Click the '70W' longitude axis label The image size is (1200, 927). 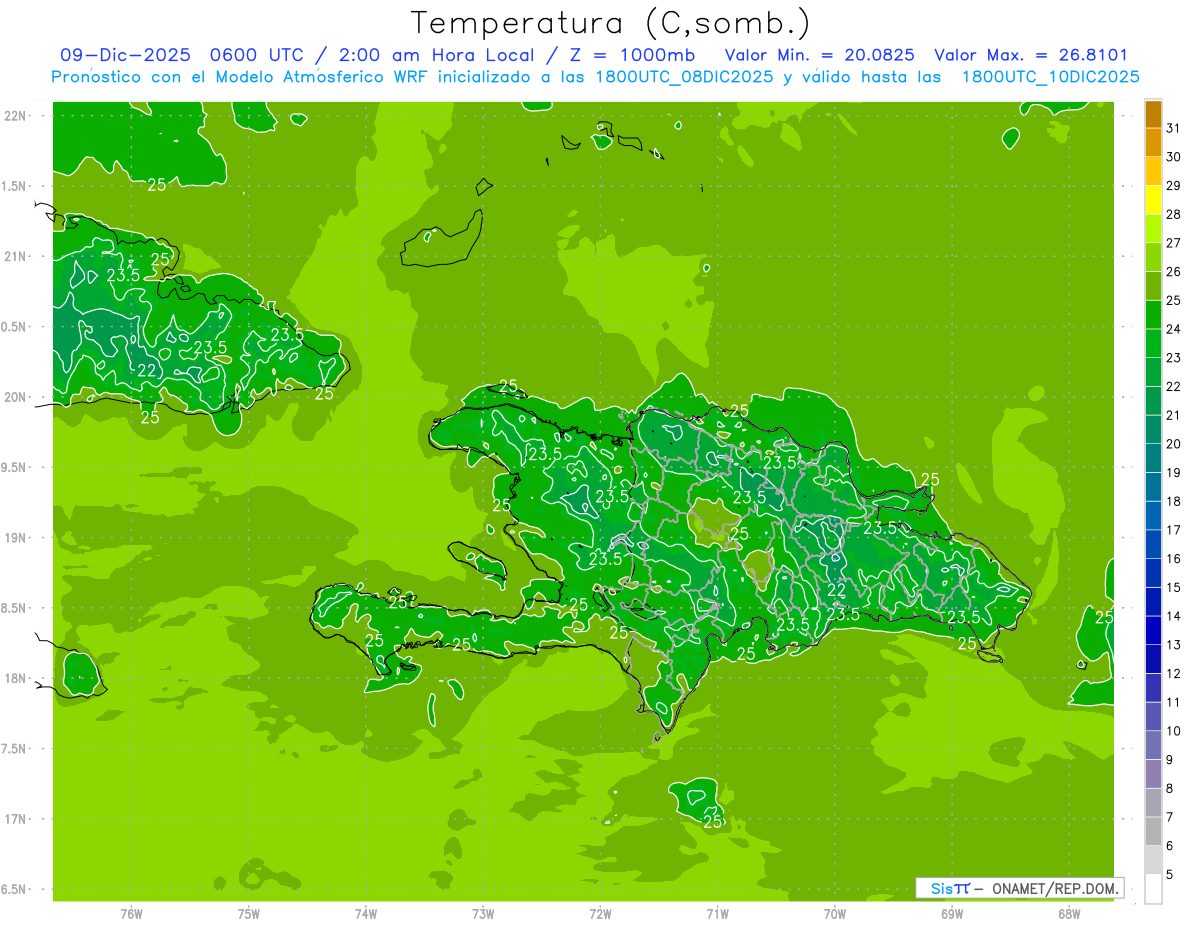click(834, 914)
